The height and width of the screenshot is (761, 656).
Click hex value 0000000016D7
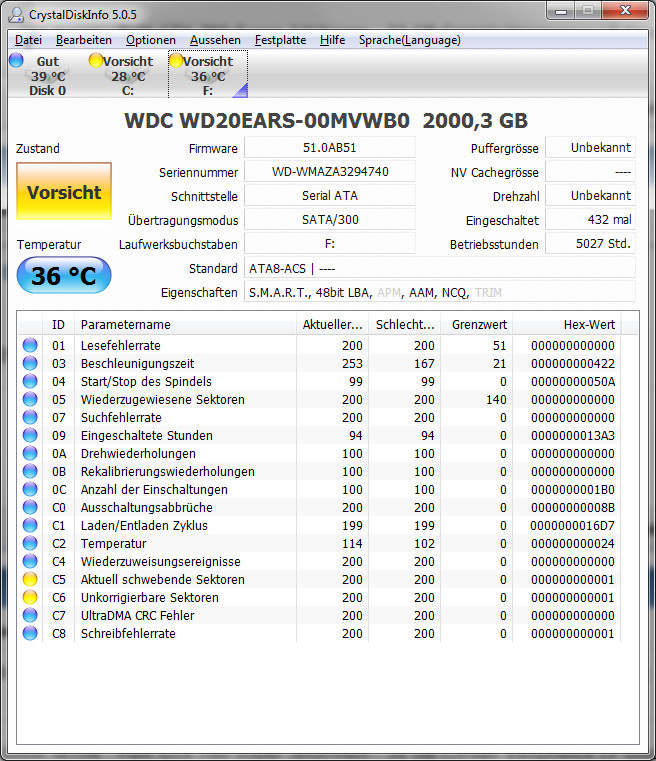click(573, 525)
